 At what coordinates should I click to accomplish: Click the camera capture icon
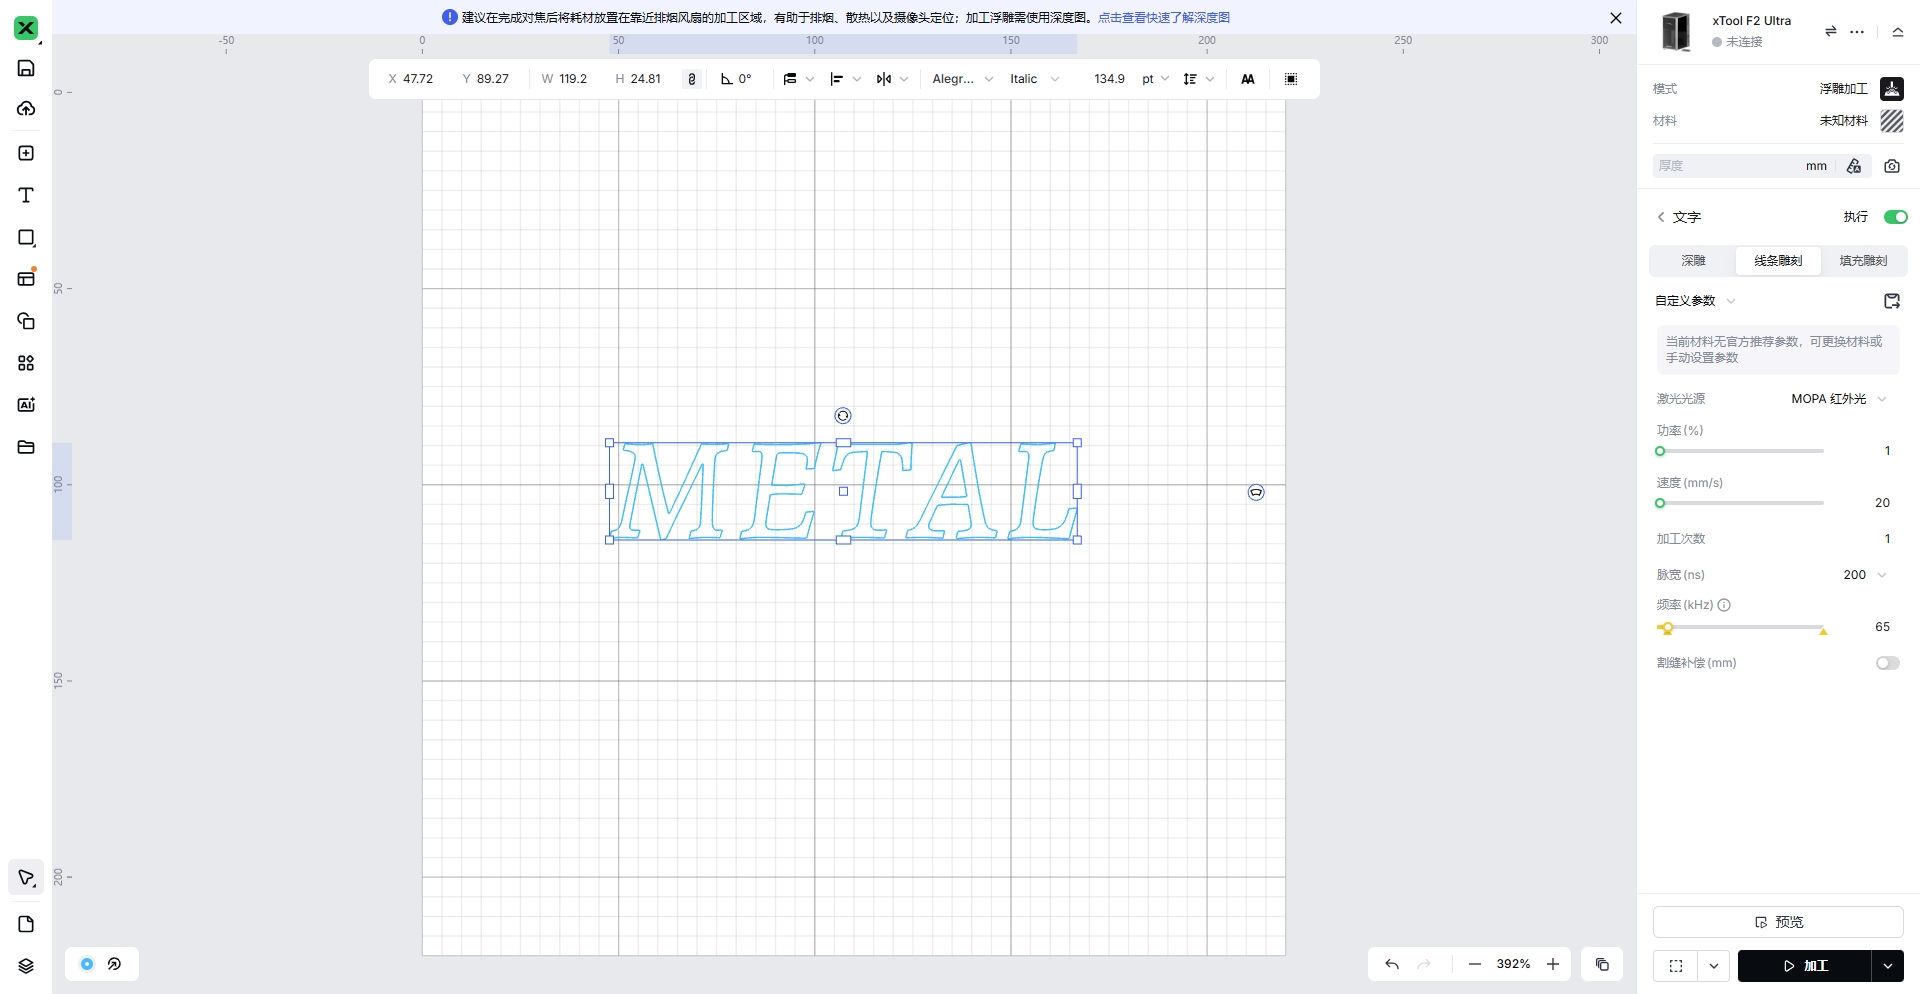(1891, 166)
